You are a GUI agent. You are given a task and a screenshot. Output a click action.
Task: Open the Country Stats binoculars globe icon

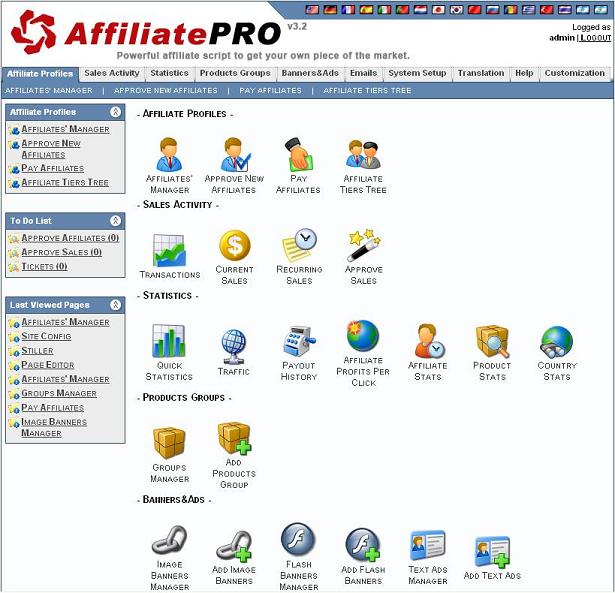pos(557,341)
